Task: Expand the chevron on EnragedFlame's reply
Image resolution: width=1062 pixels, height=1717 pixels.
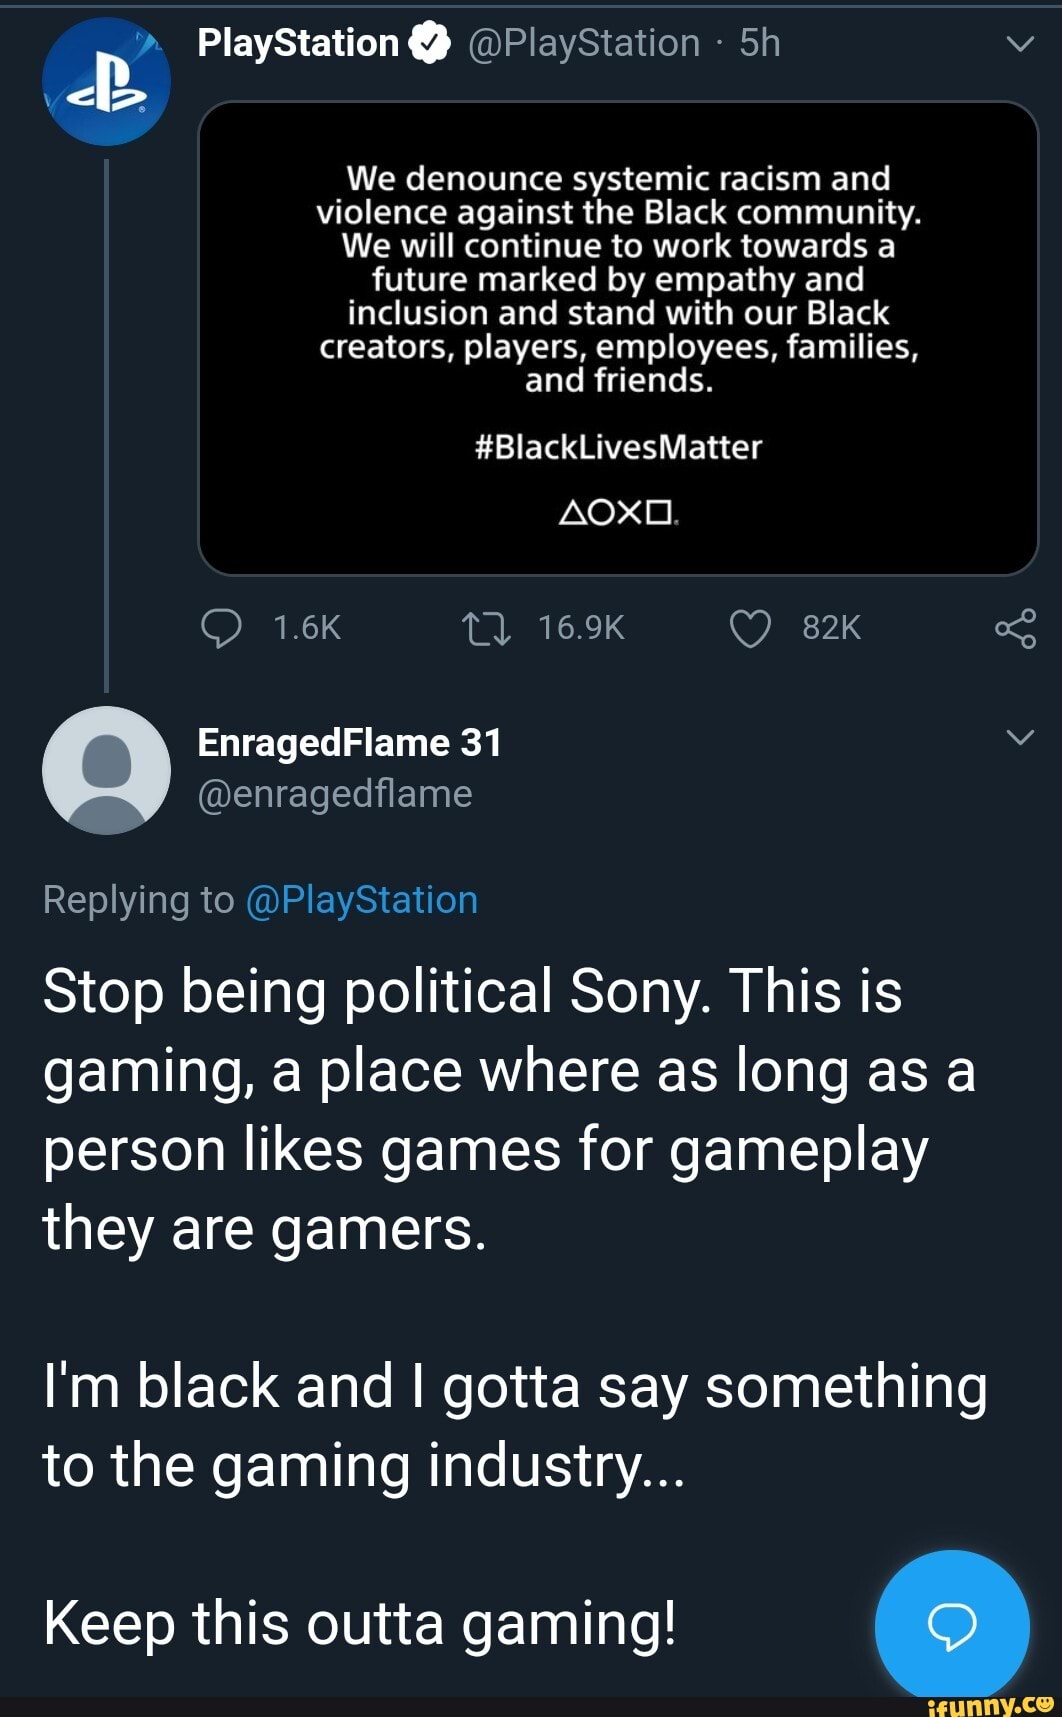Action: pos(1019,738)
